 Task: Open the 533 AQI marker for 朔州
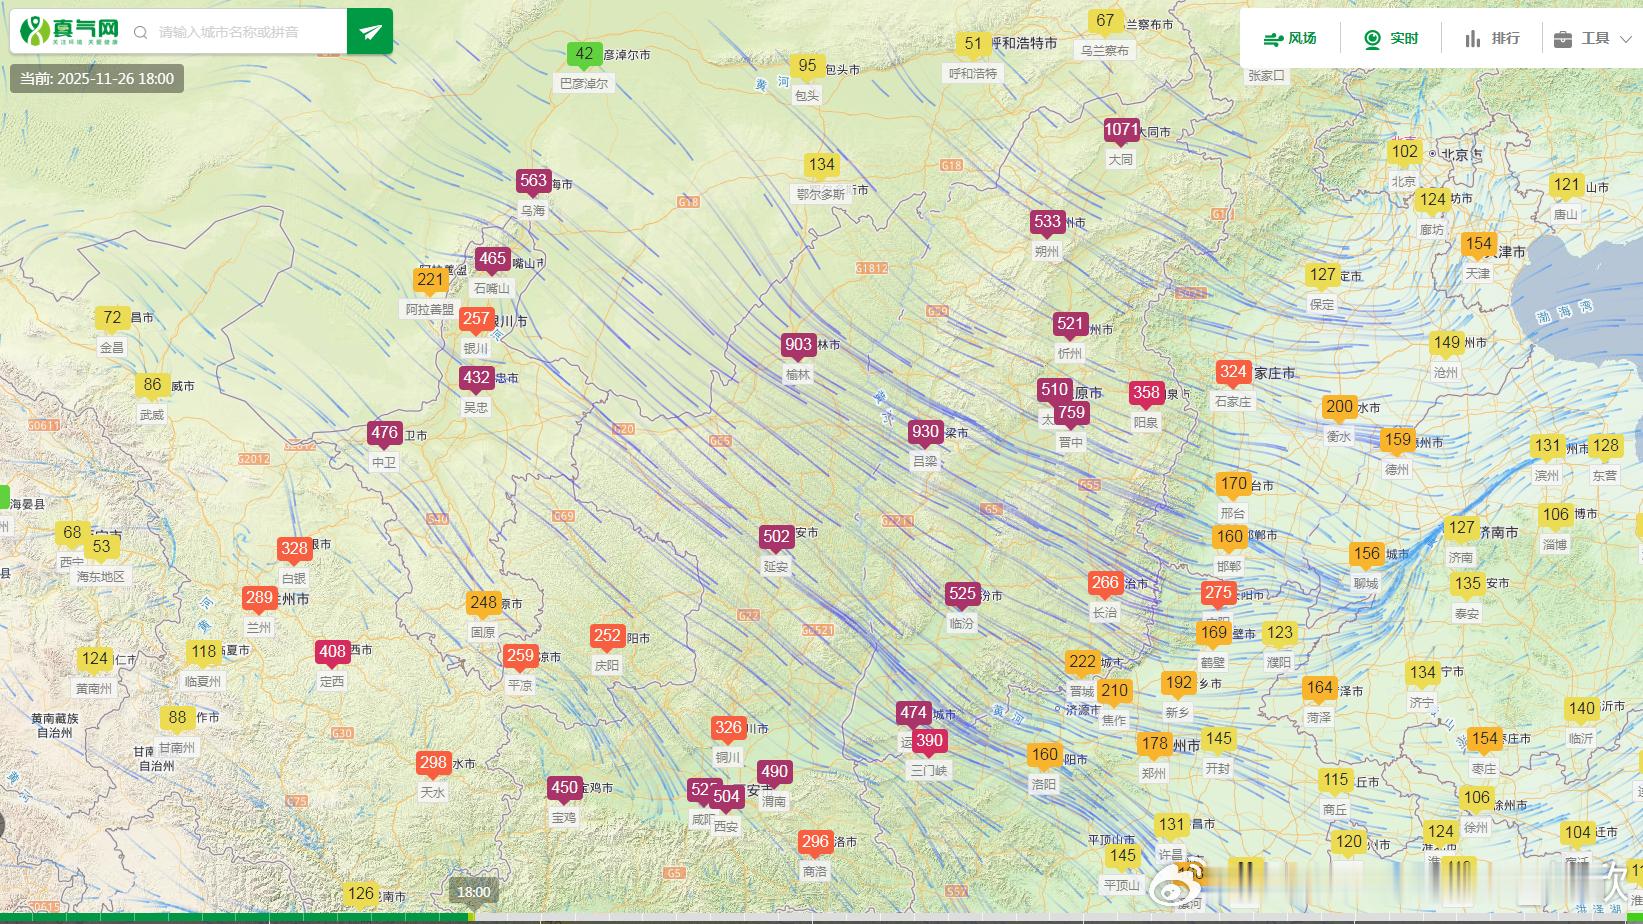tap(1047, 223)
